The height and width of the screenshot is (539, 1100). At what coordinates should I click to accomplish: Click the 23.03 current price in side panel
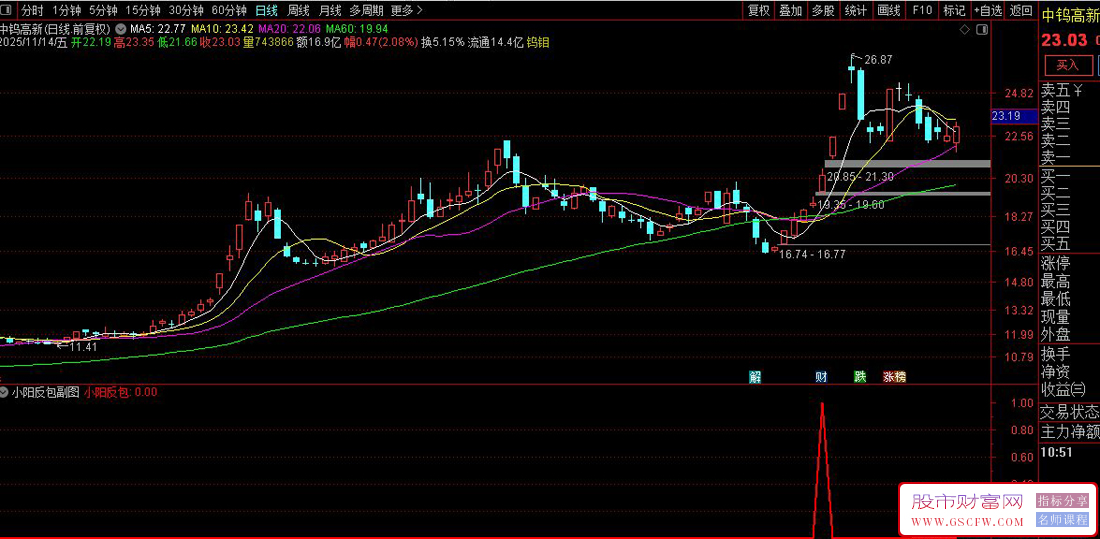tap(1064, 39)
